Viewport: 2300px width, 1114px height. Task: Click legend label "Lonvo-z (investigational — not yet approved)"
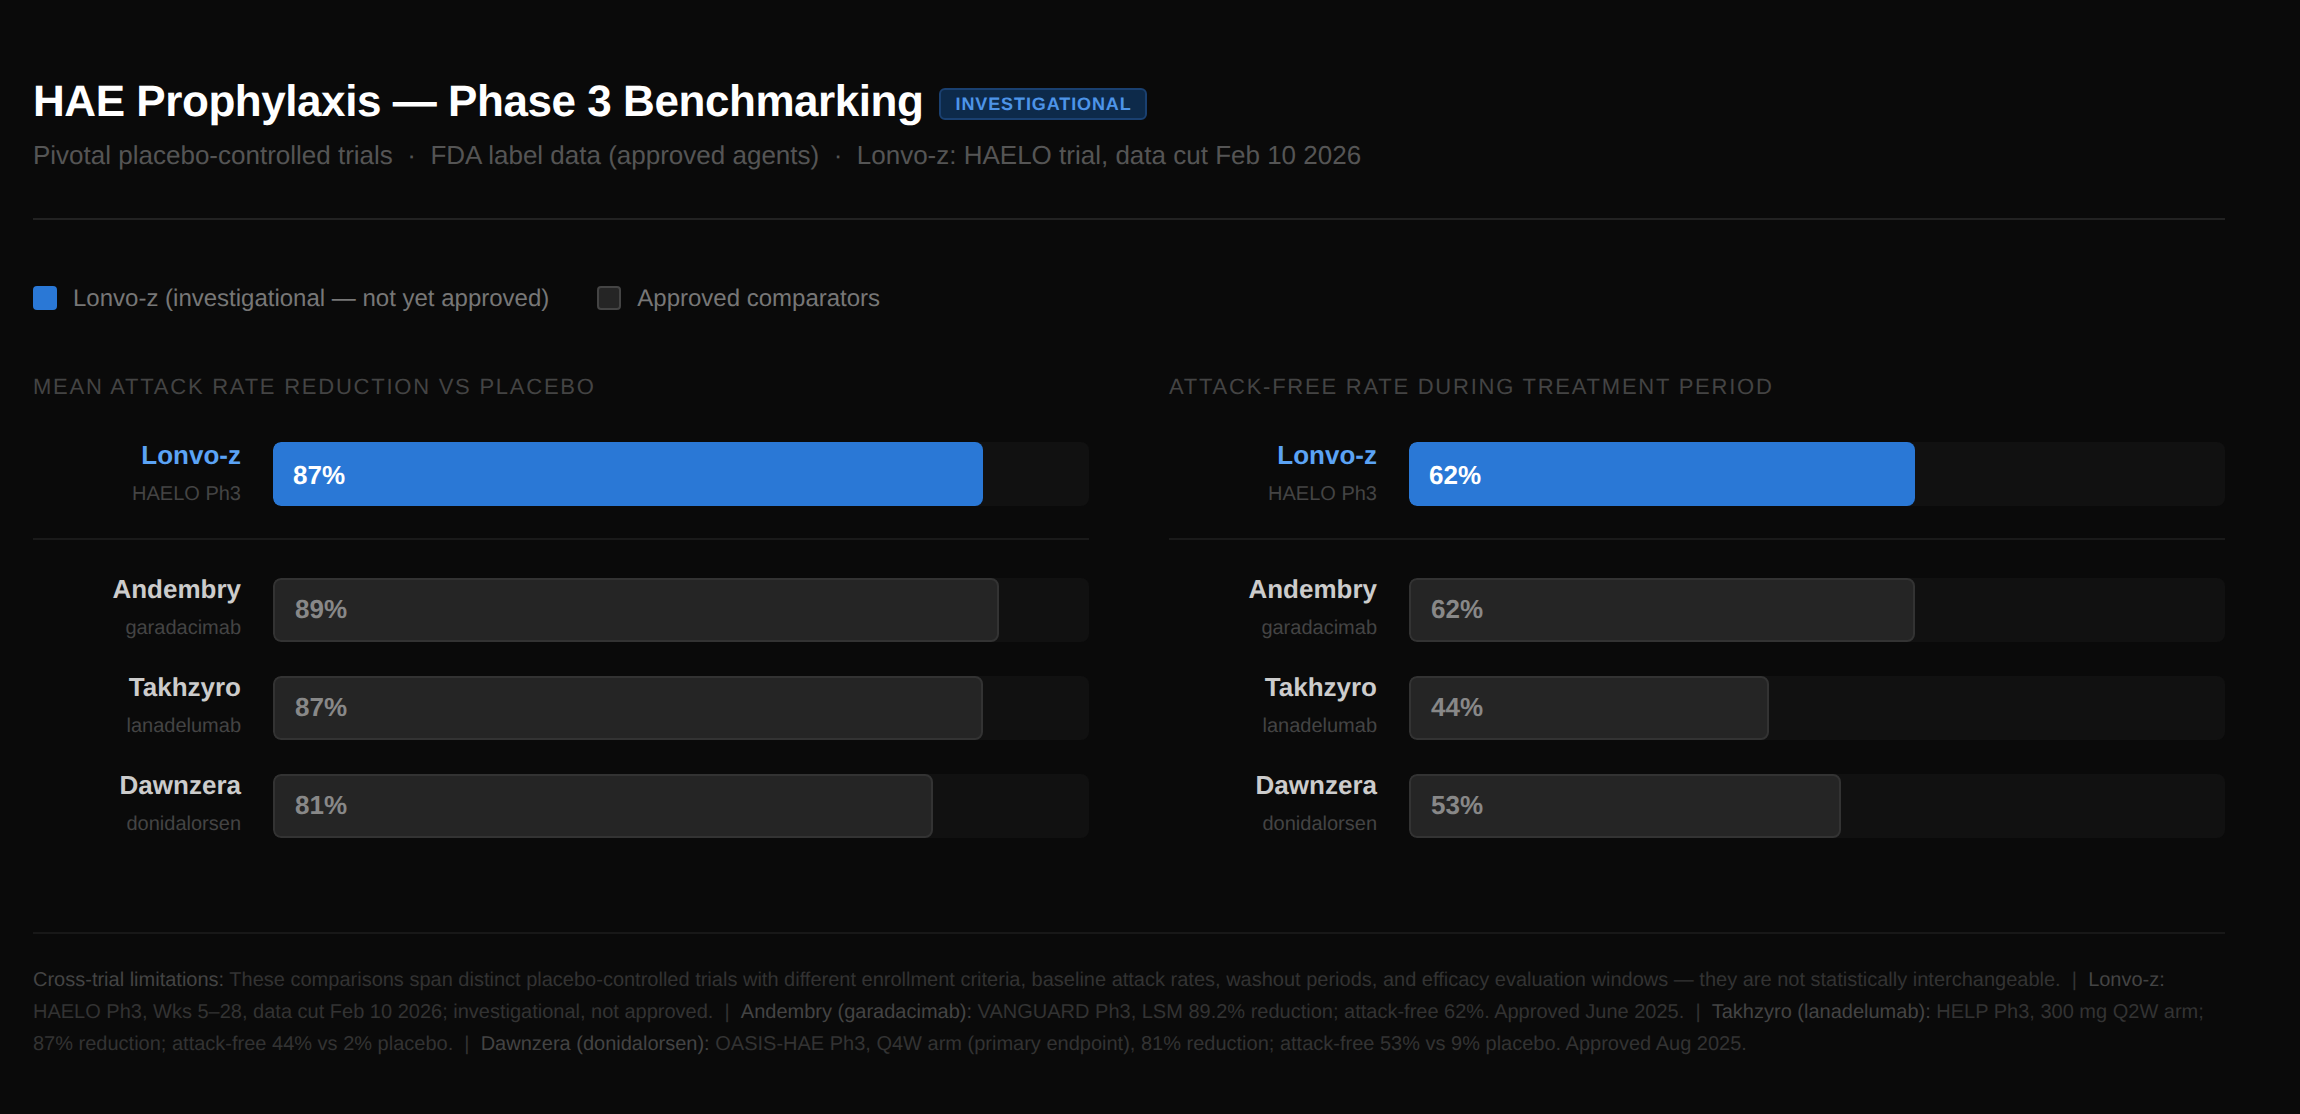click(311, 298)
